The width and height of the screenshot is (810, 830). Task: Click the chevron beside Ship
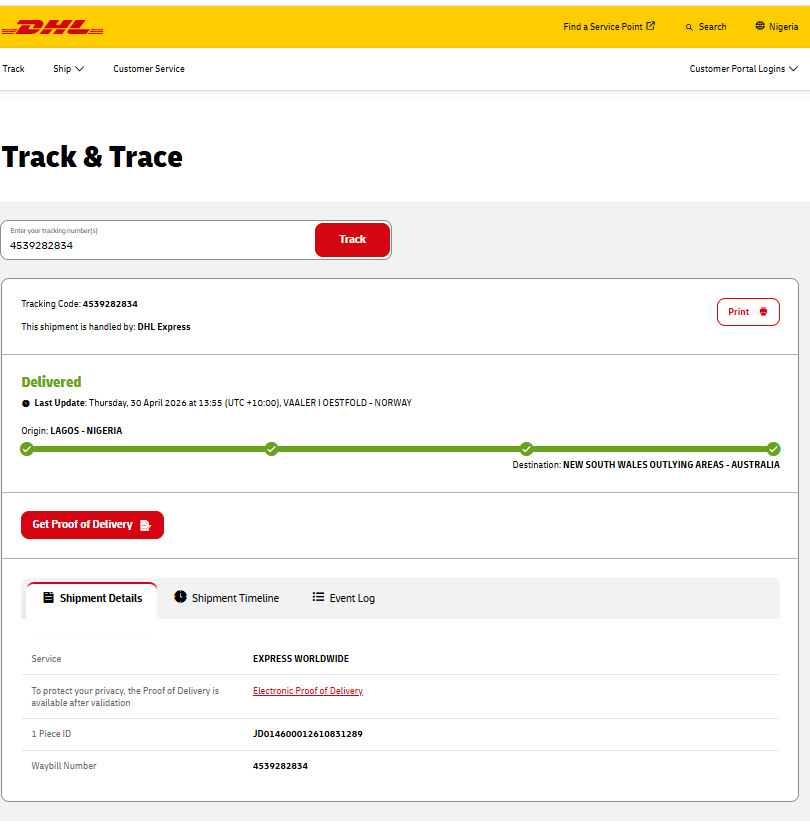click(80, 69)
